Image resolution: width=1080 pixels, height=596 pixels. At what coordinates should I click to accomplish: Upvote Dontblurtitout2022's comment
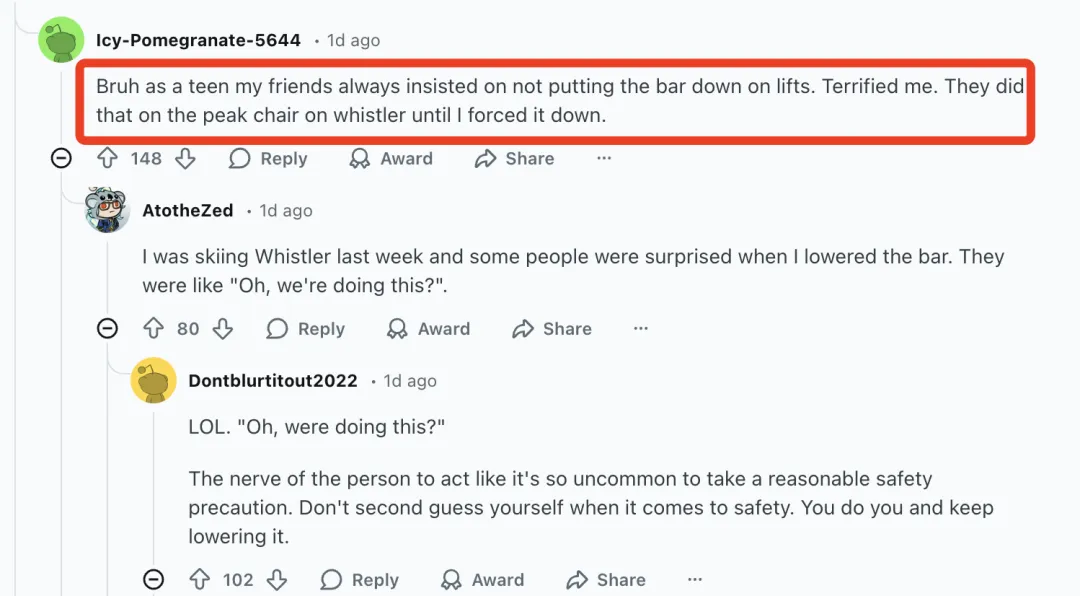[200, 580]
